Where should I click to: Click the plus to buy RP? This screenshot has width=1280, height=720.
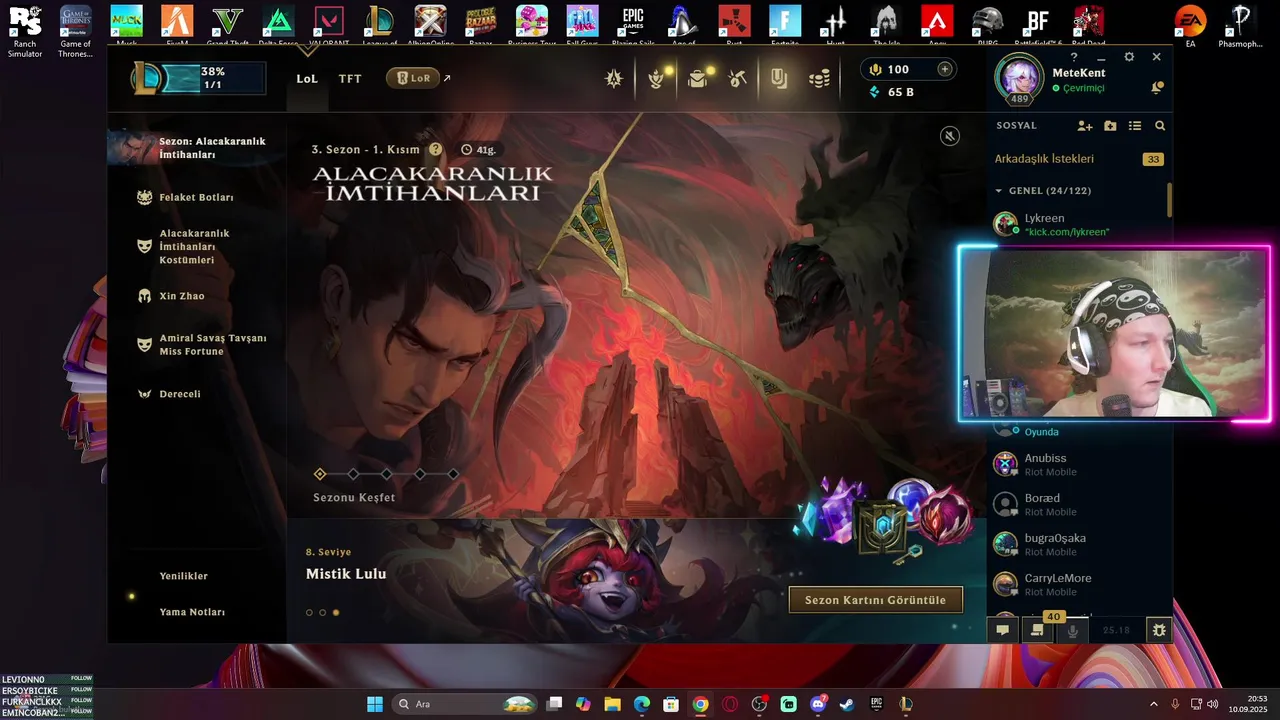(x=944, y=69)
